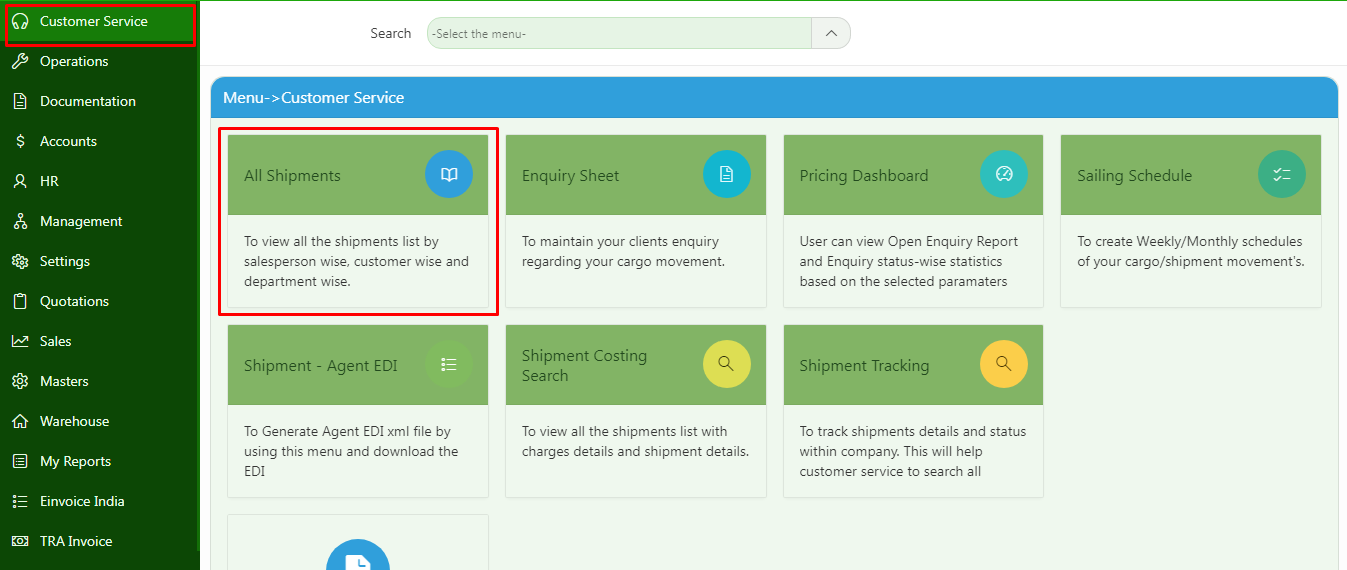Screen dimensions: 1347x570
Task: Open the Customer Service menu
Action: pos(100,21)
